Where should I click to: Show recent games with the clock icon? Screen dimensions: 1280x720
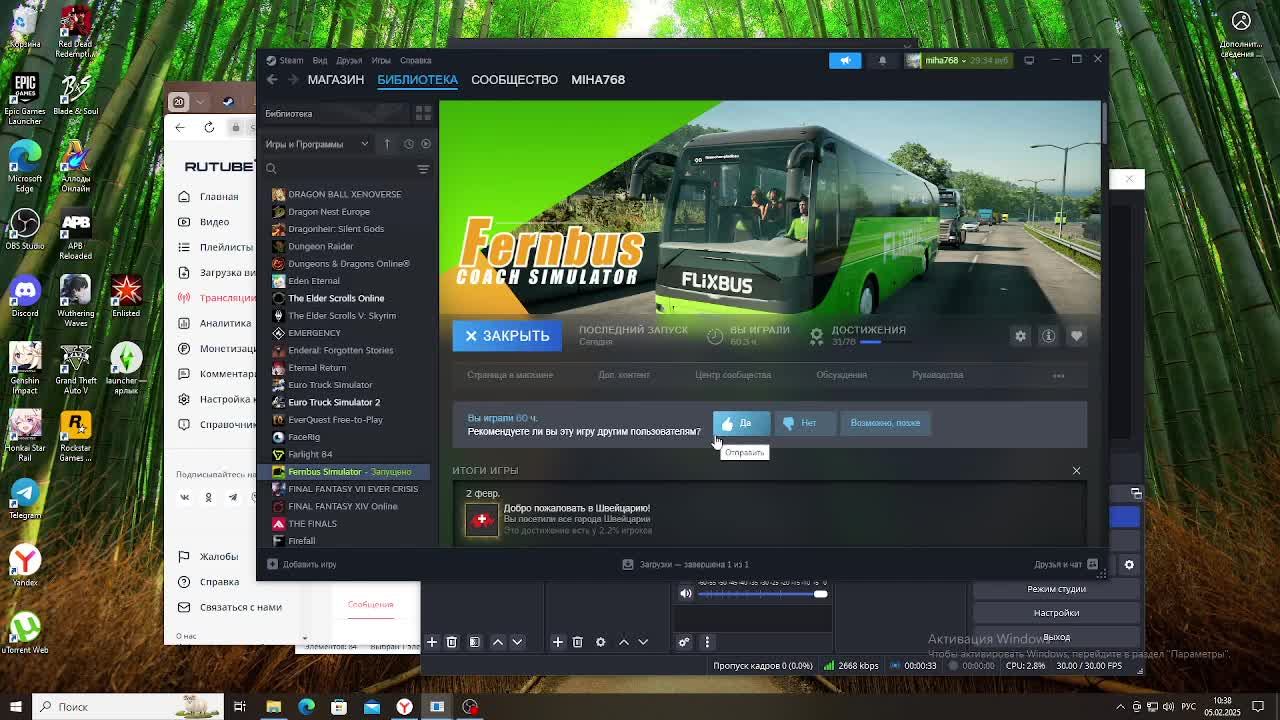(408, 144)
